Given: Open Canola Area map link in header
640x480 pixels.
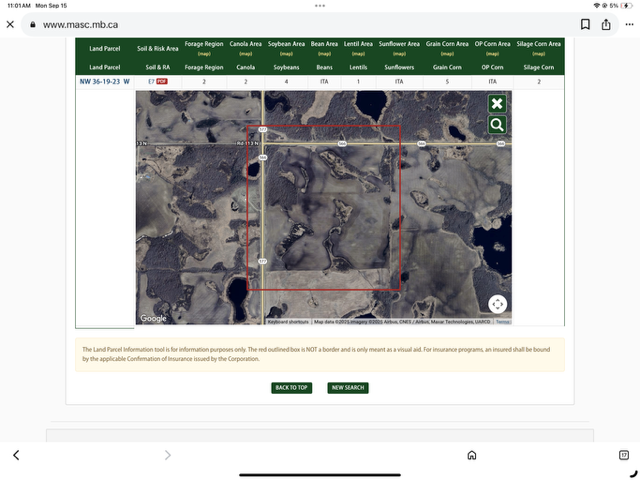Looking at the screenshot, I should (x=246, y=52).
